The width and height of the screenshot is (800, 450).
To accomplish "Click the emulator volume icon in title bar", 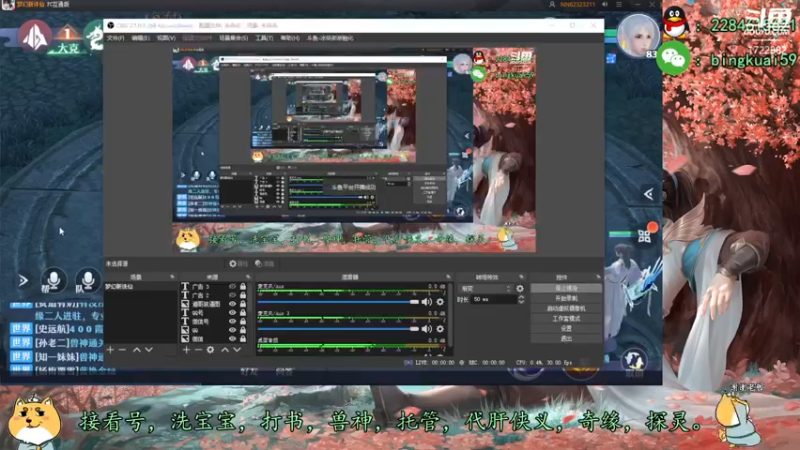I will [605, 4].
